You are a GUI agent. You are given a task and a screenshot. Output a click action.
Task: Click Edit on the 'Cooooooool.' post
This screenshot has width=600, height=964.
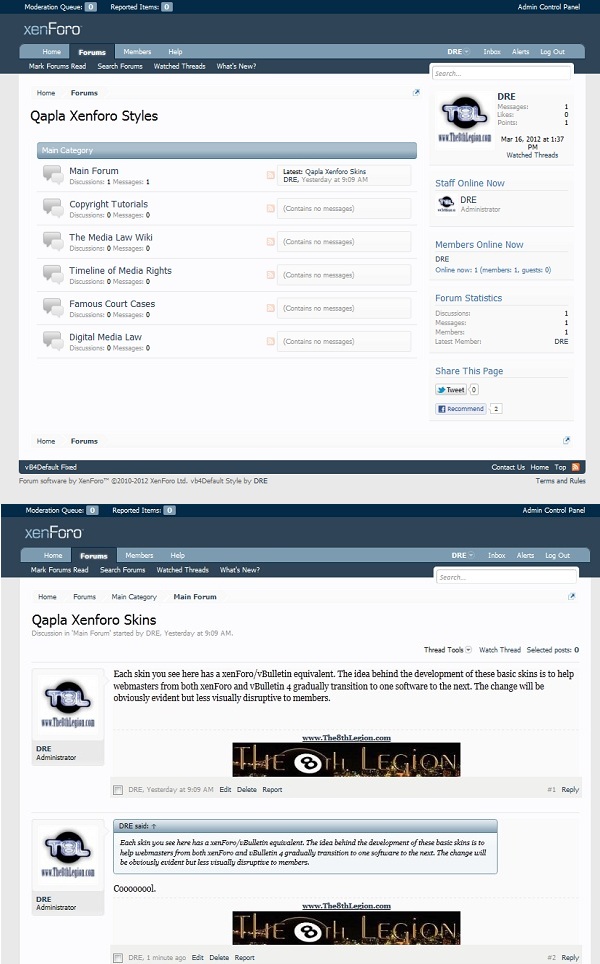pos(198,958)
